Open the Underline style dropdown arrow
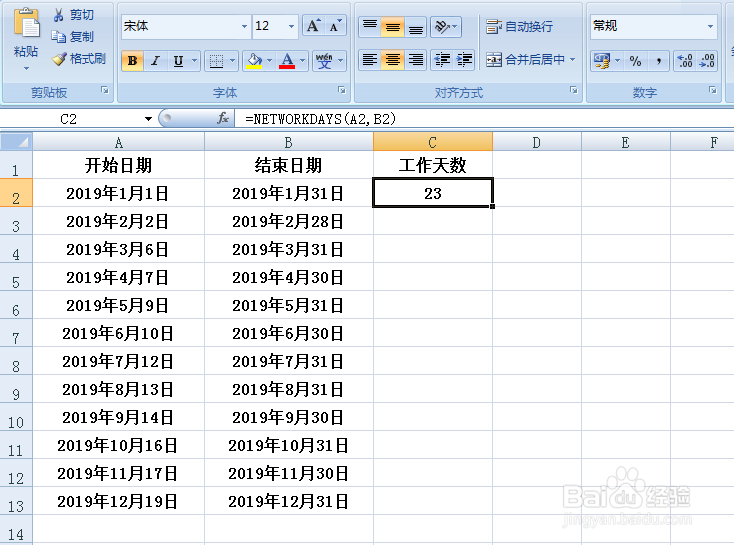The width and height of the screenshot is (734, 545). (x=194, y=61)
